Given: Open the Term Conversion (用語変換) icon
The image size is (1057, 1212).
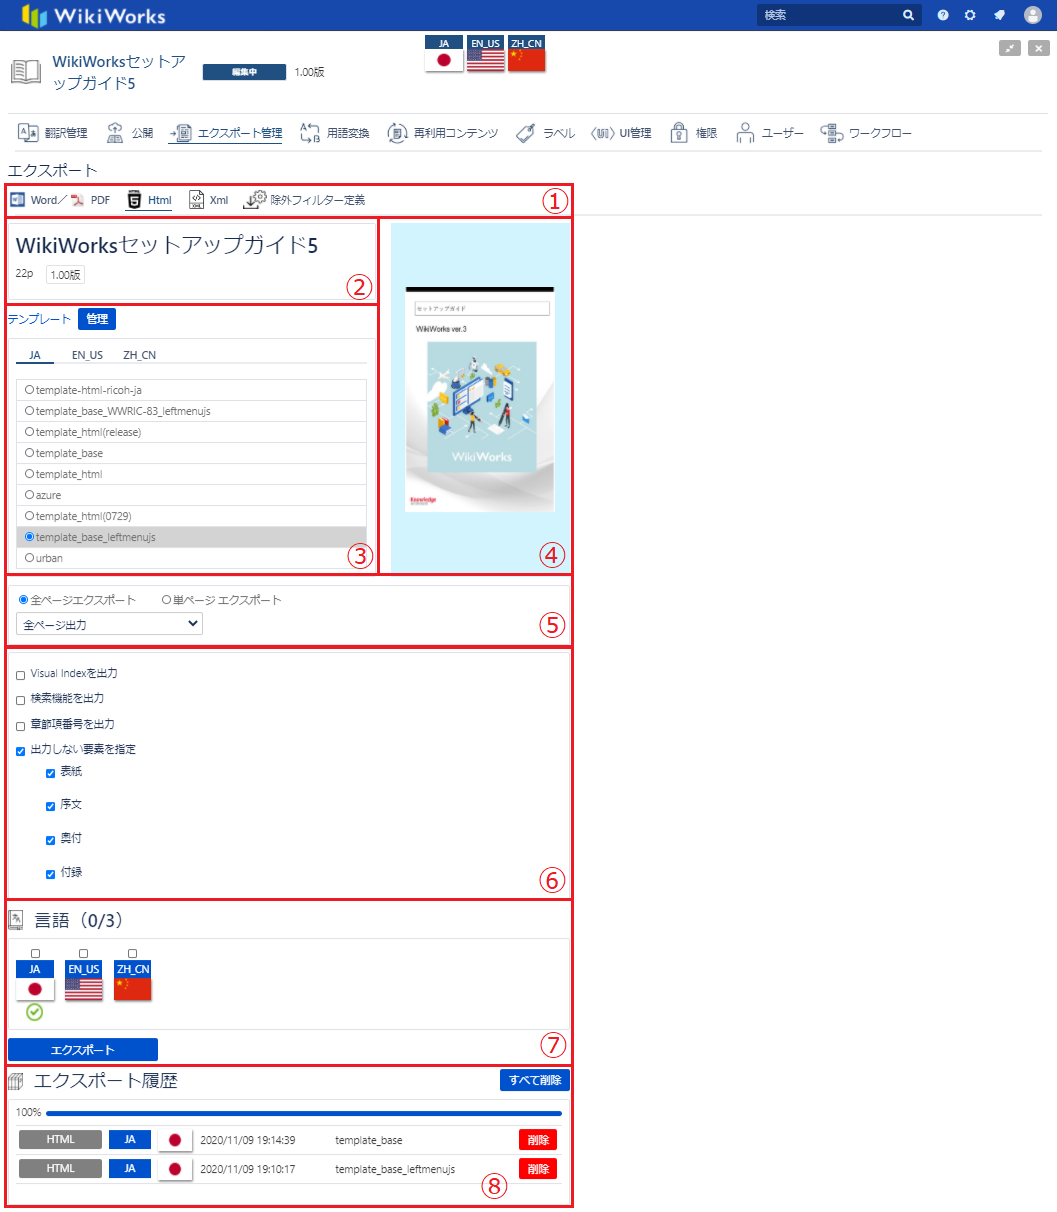Looking at the screenshot, I should (x=310, y=133).
